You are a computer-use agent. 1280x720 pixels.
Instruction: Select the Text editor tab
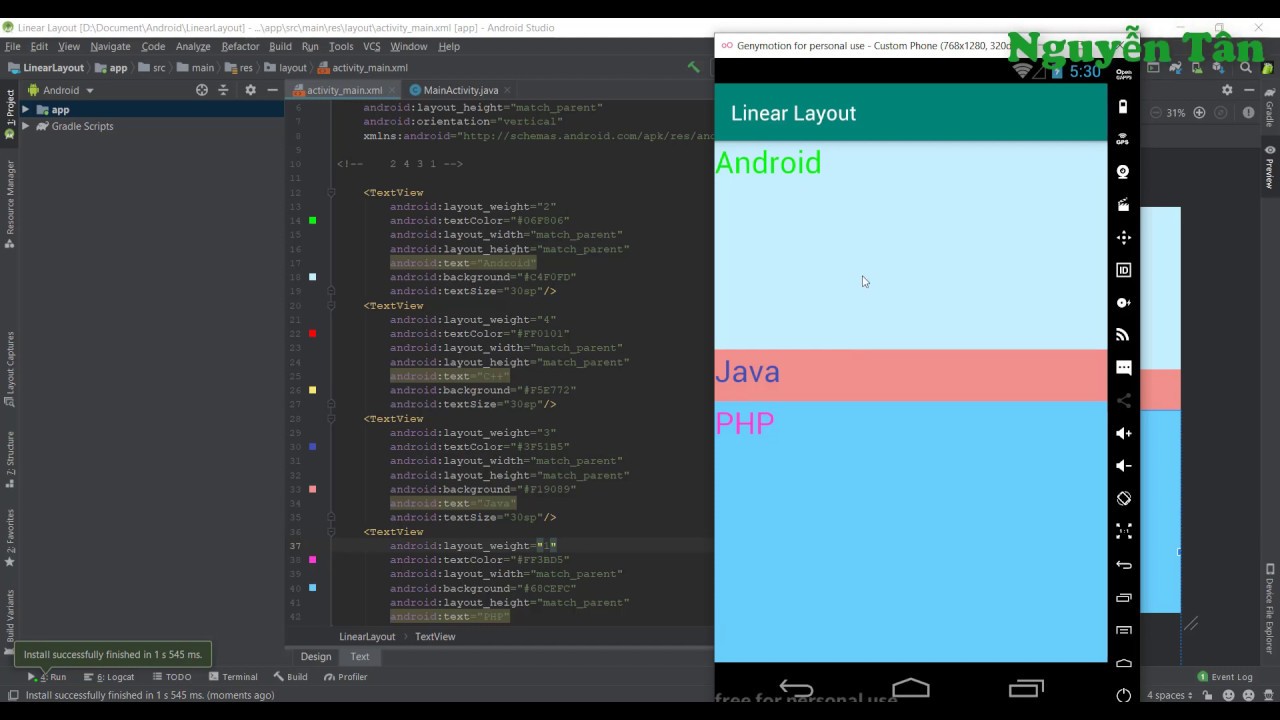click(x=360, y=657)
